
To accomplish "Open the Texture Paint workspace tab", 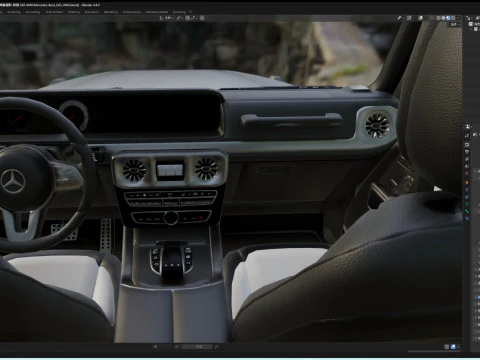I will (54, 12).
